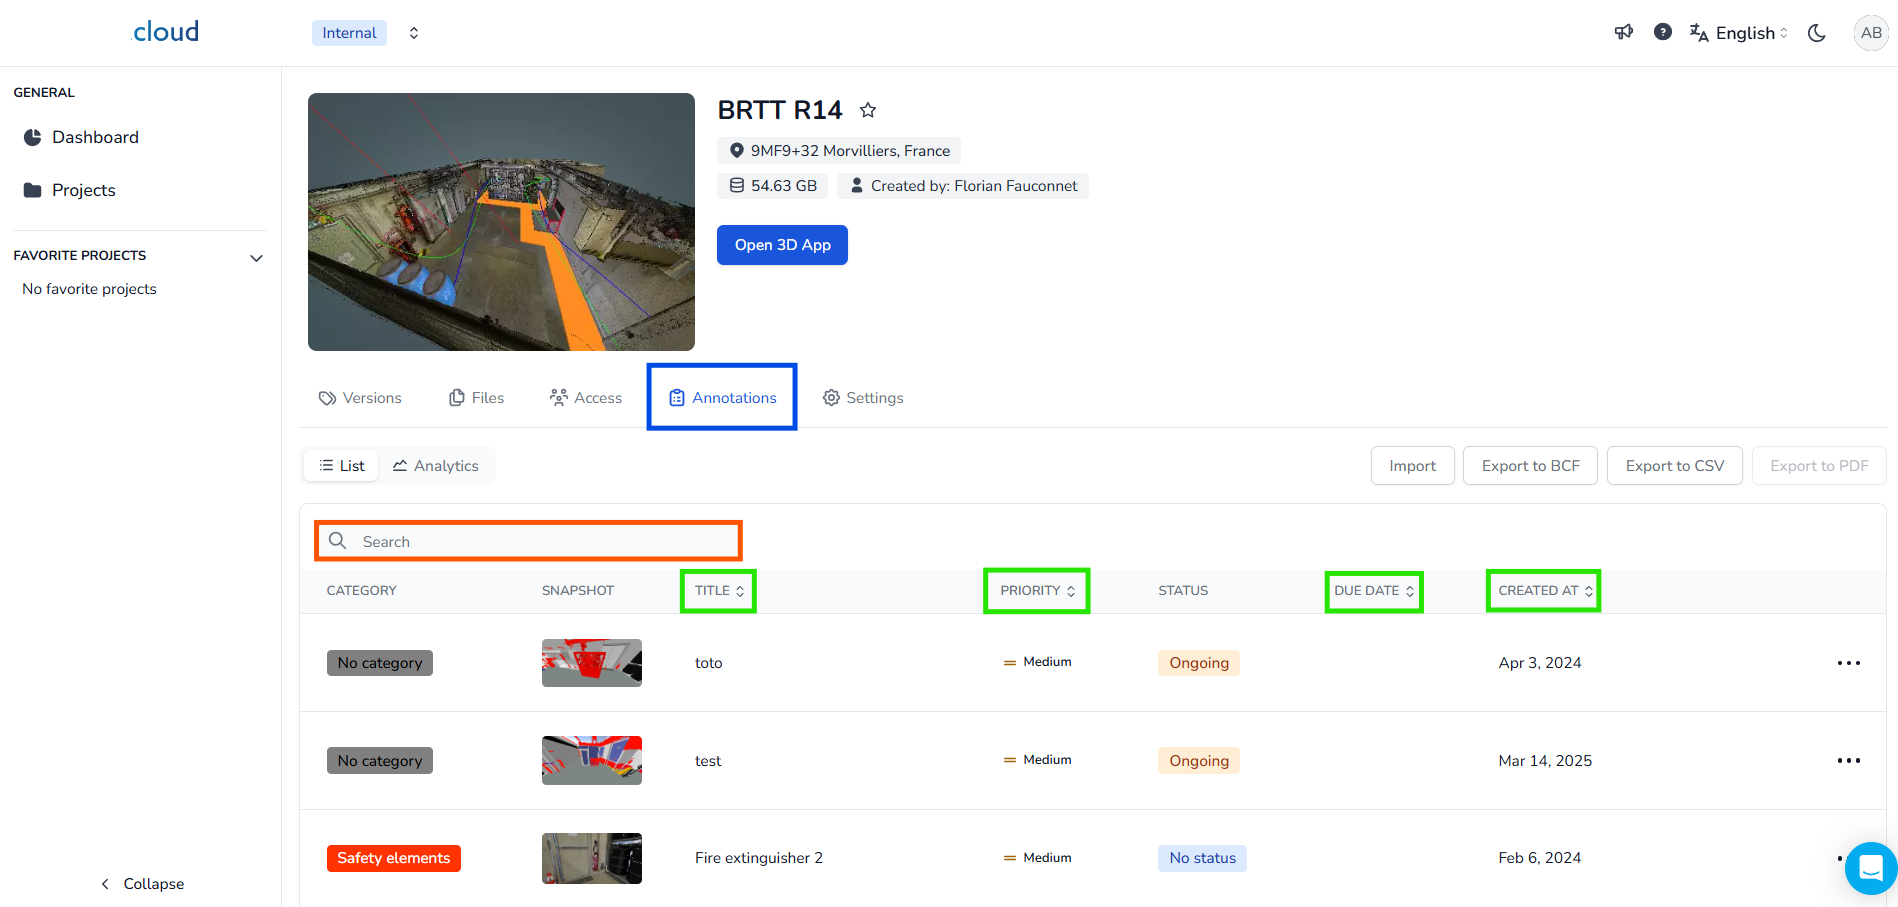Click the Export to CSV button
The width and height of the screenshot is (1898, 907).
(1674, 466)
